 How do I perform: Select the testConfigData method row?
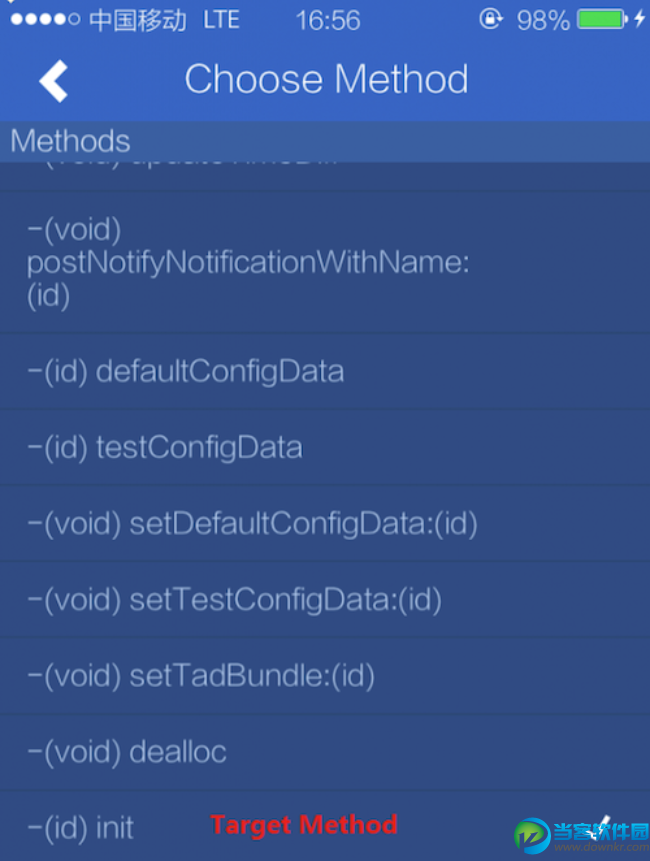[x=165, y=447]
